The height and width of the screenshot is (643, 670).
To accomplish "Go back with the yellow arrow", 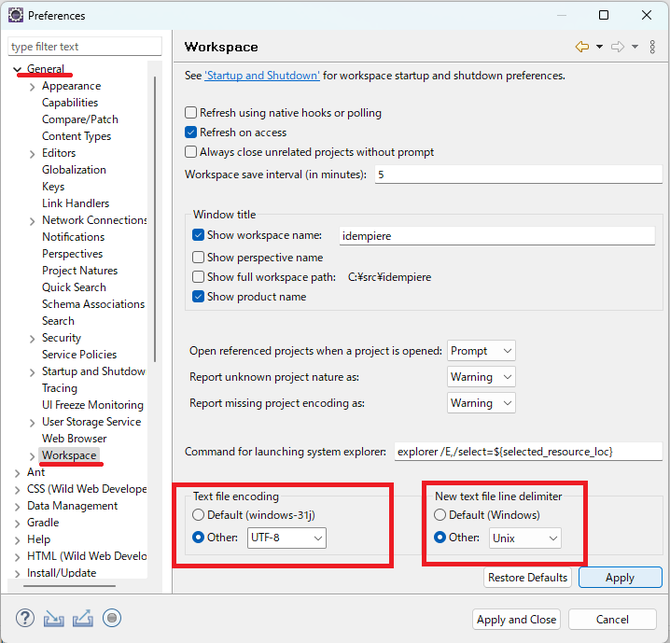I will tap(582, 47).
